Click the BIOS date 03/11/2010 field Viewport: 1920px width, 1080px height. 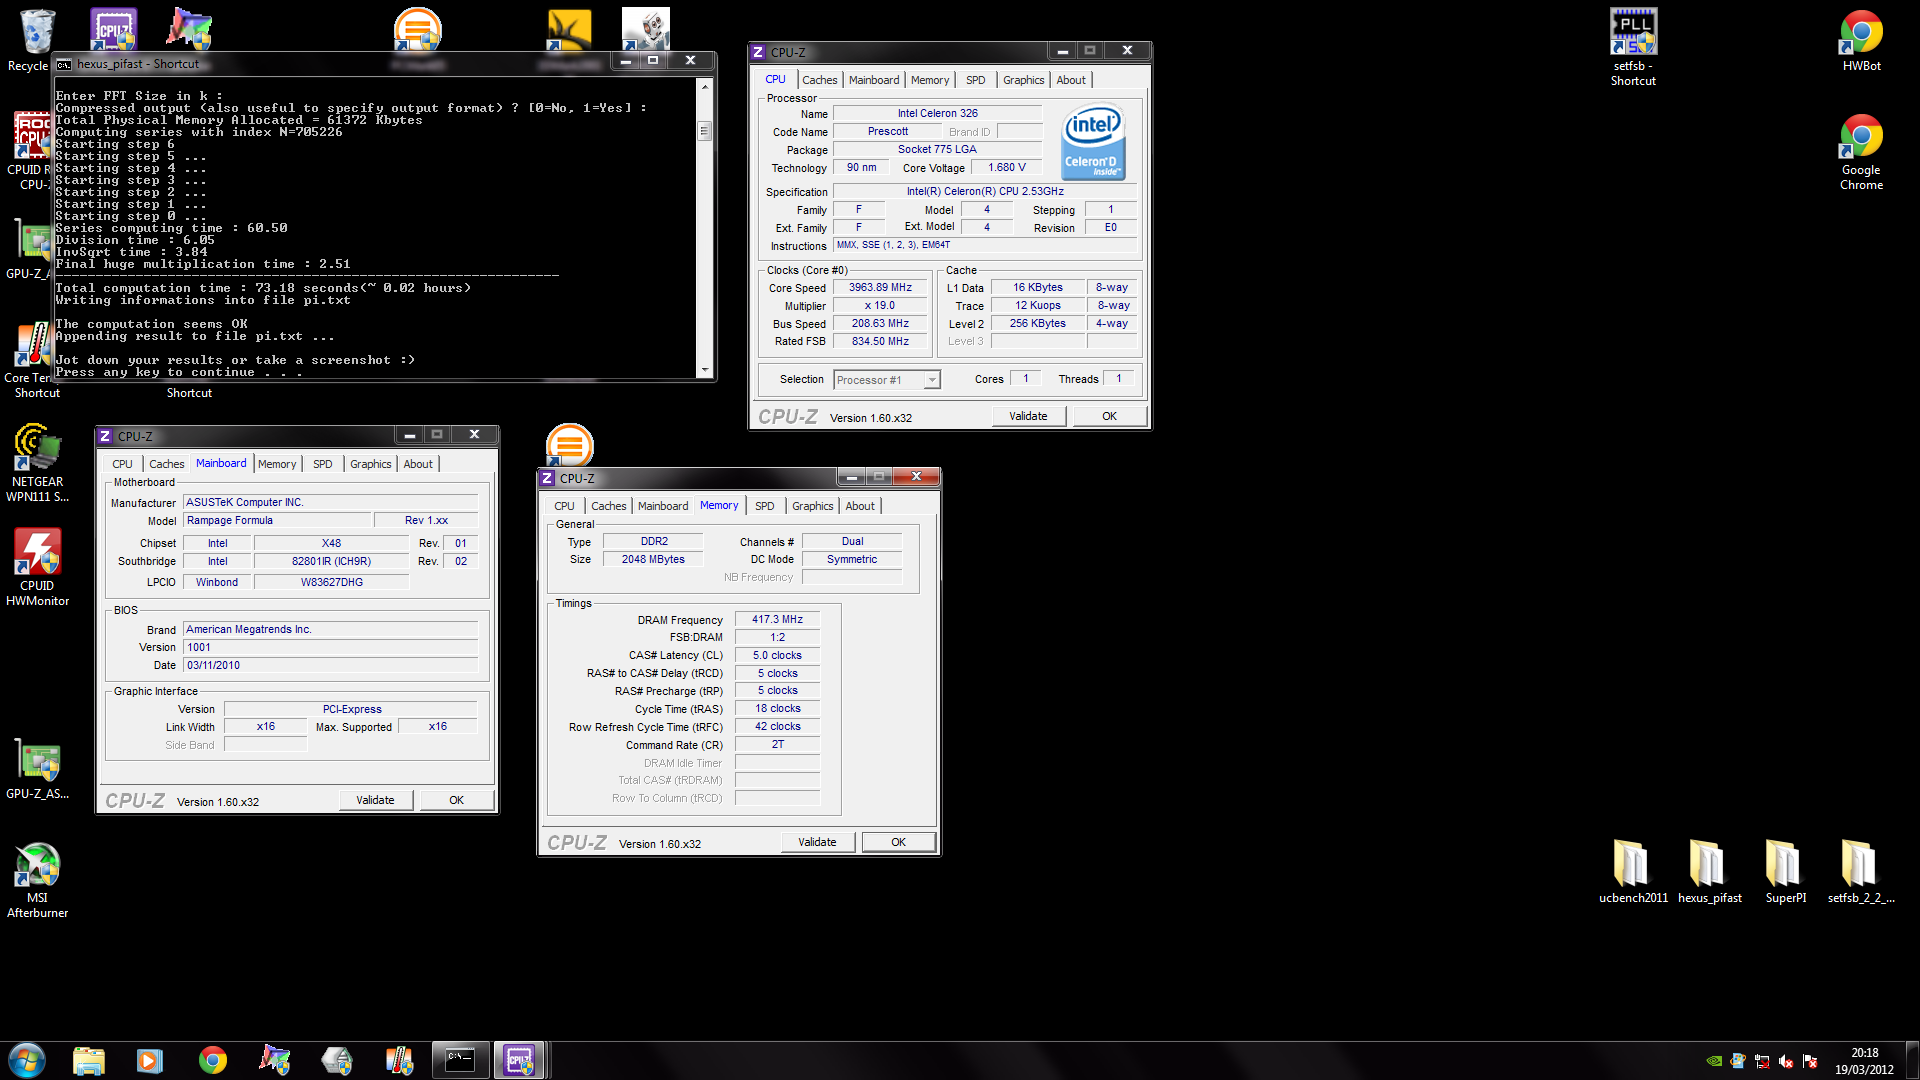pos(330,666)
